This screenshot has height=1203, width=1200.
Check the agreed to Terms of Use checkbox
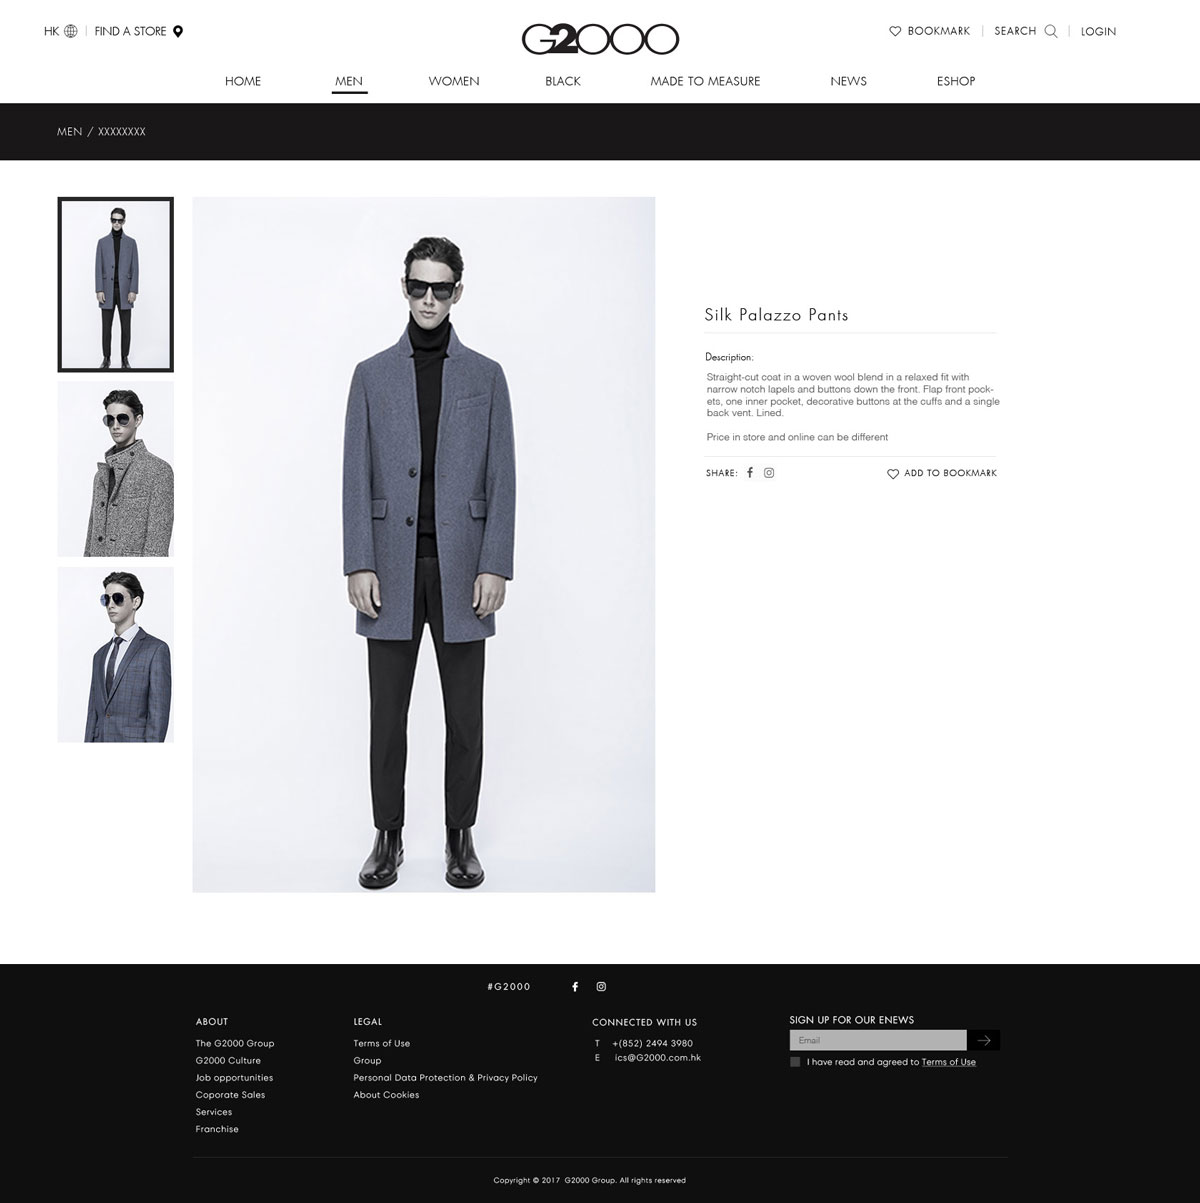coord(795,1062)
